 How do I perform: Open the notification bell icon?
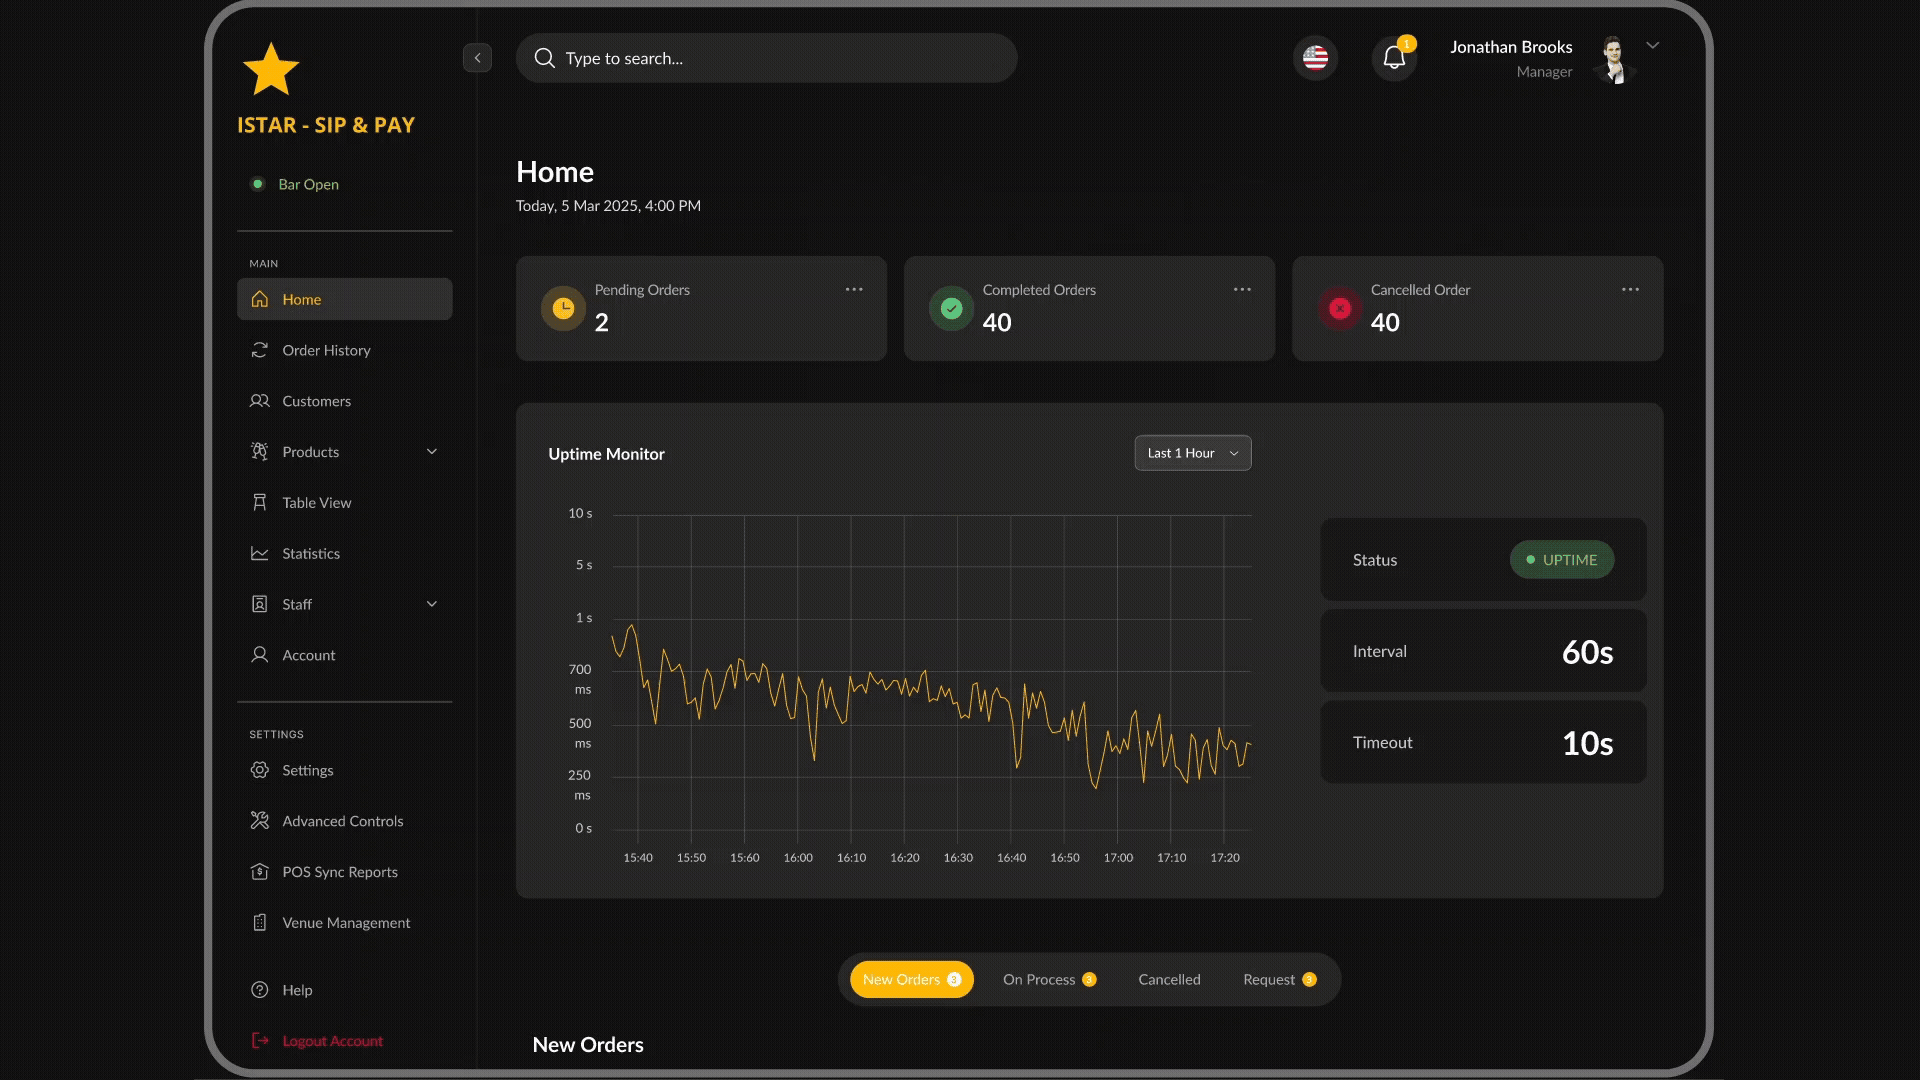1393,57
